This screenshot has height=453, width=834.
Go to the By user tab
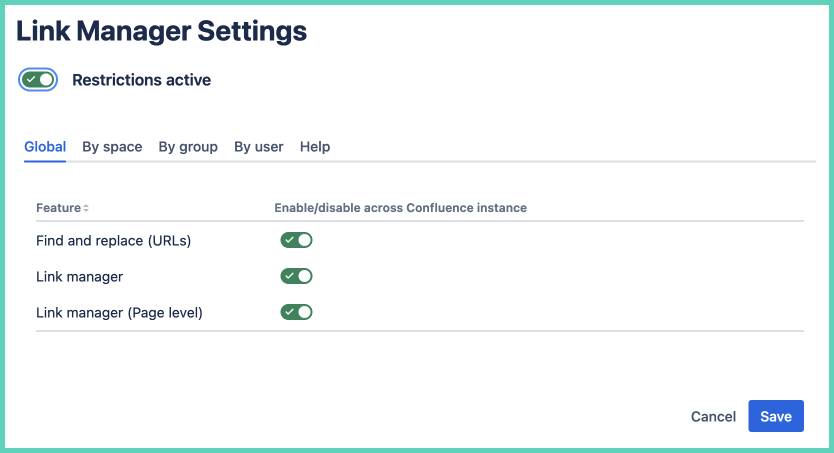(259, 147)
